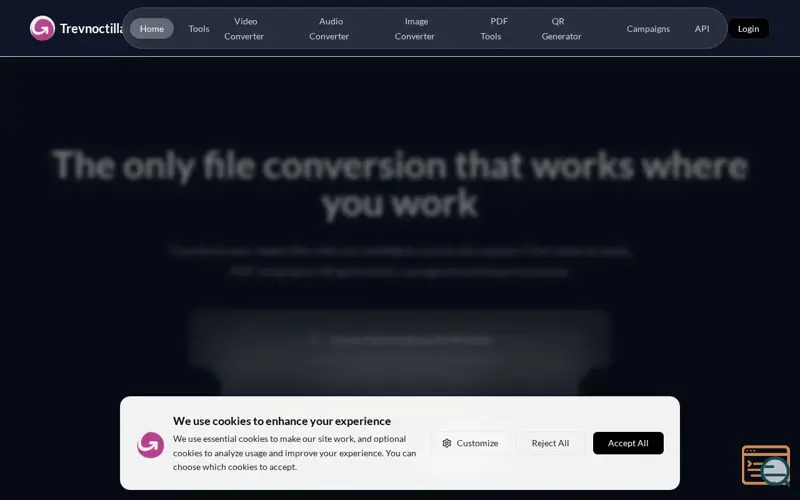Click the Trevnoctilla logo icon in header
Screen dimensions: 800x500
[x=42, y=28]
